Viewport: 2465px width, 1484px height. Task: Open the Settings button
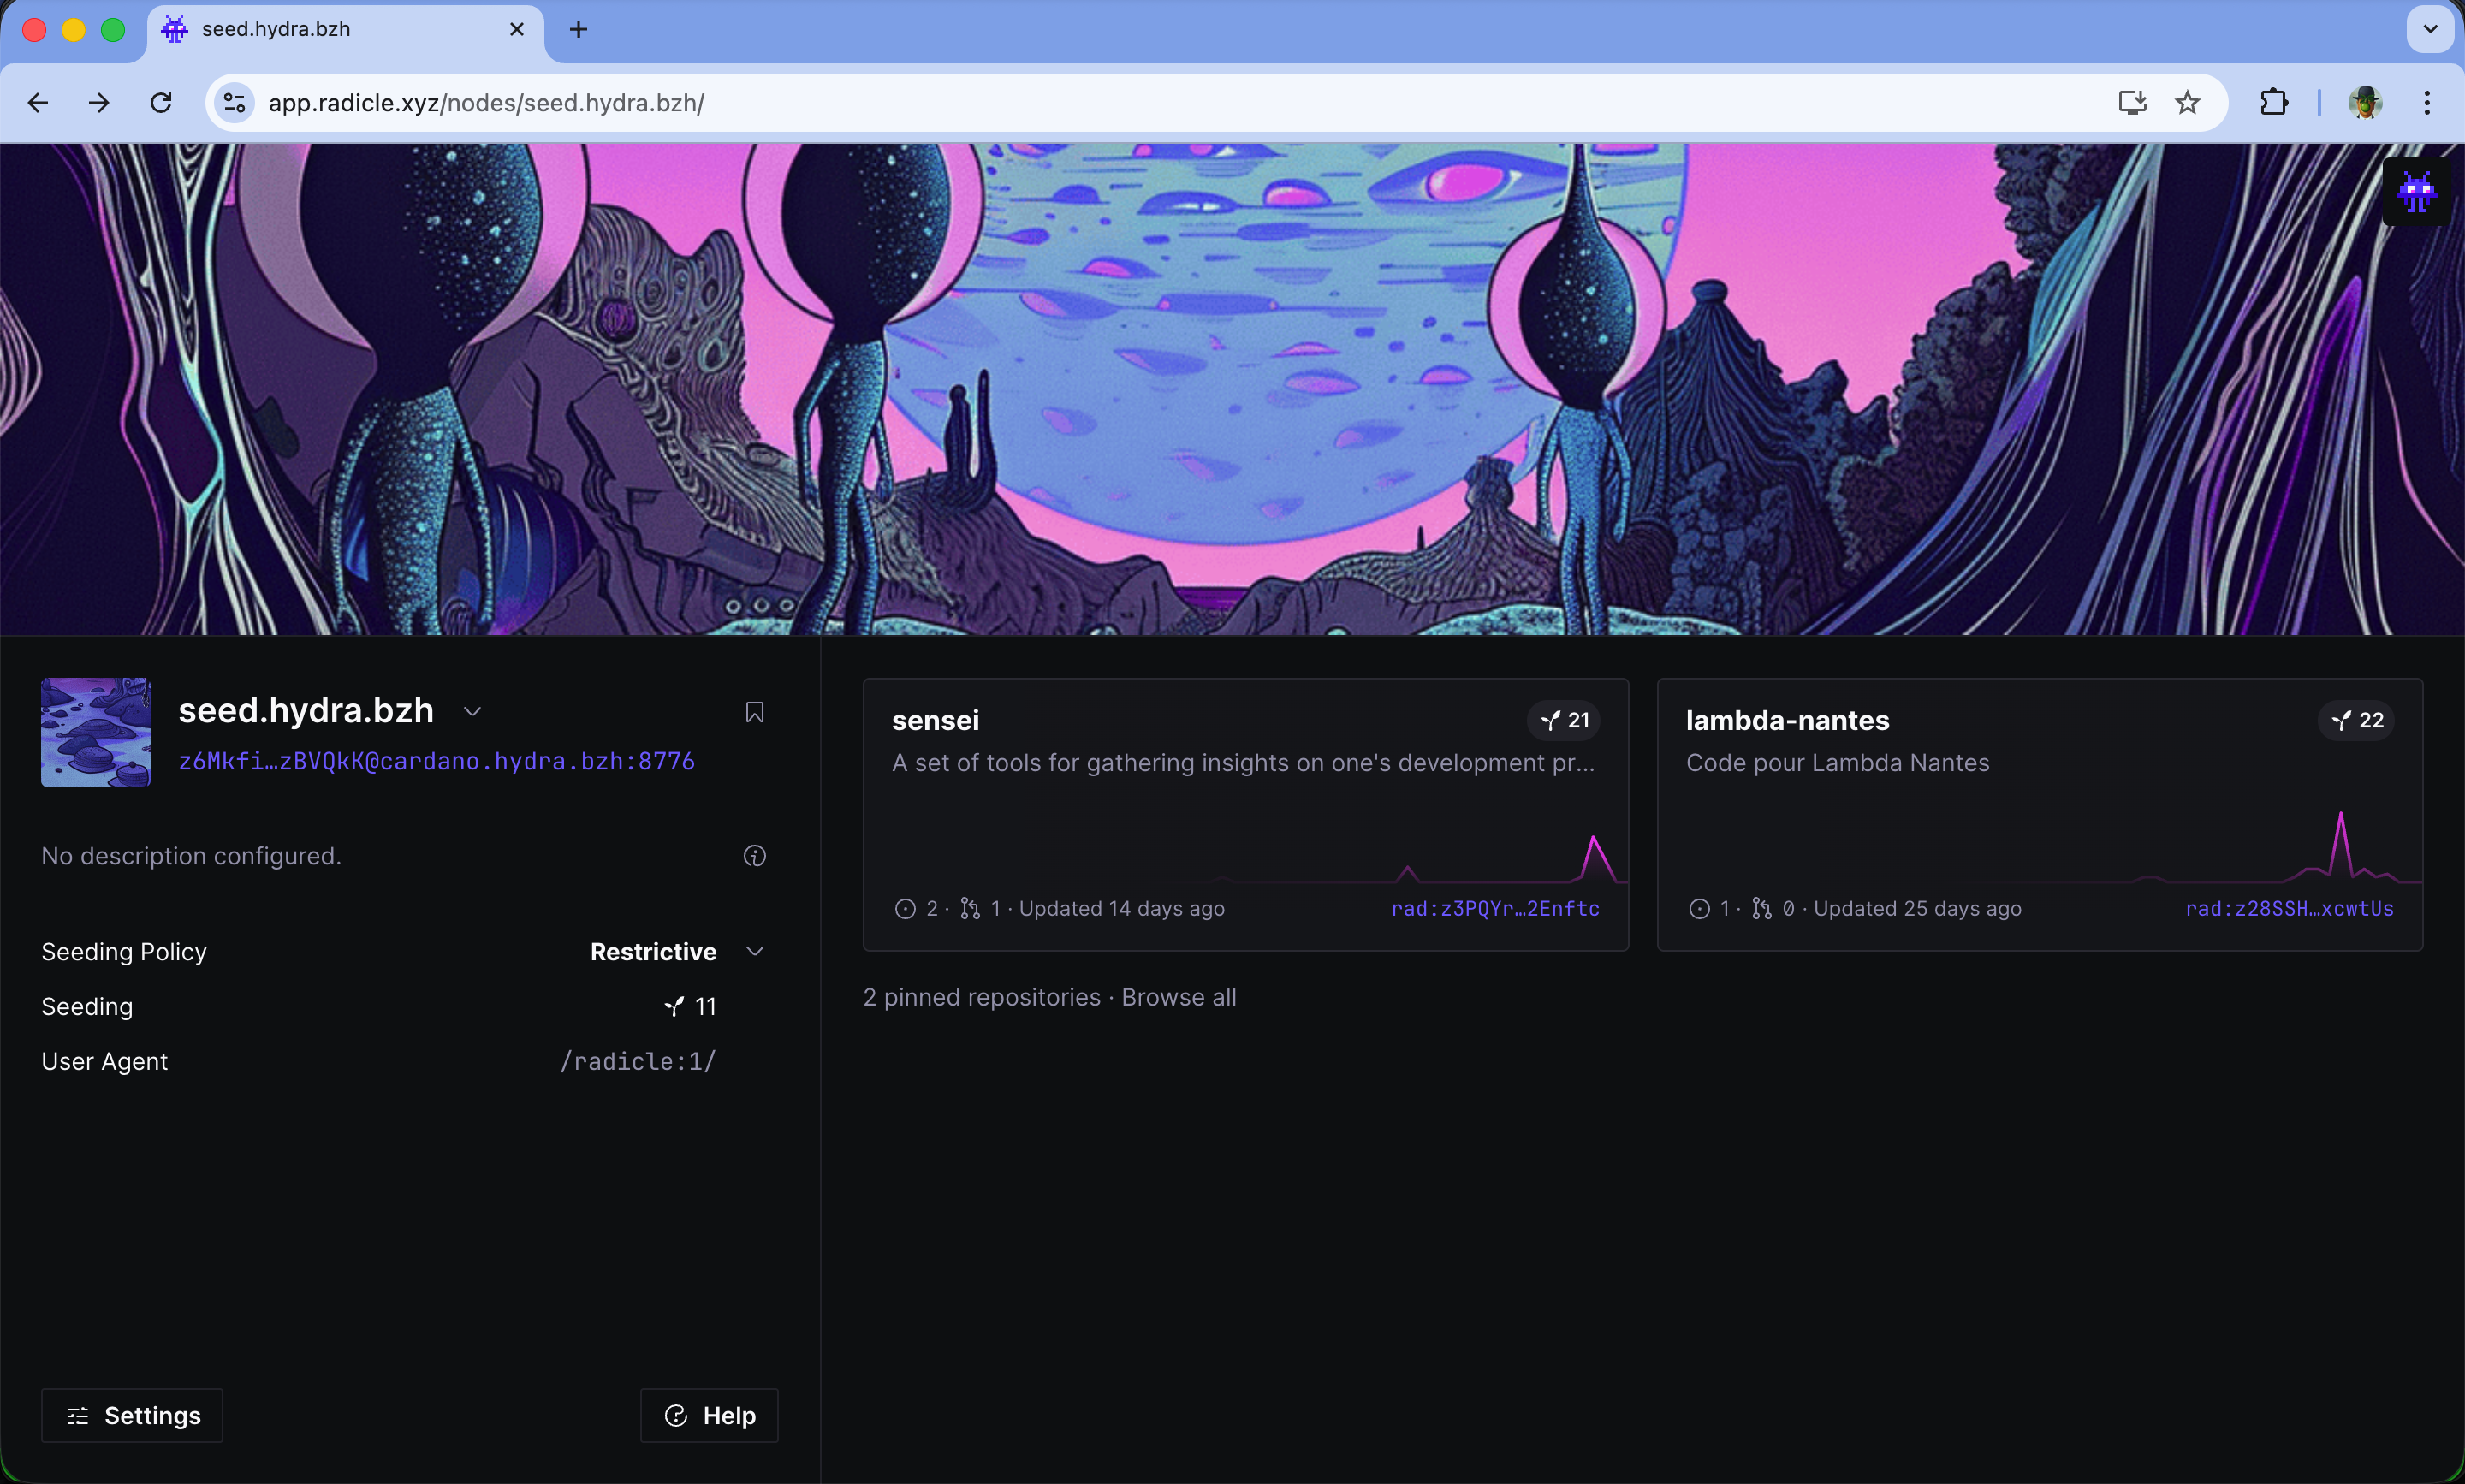132,1415
